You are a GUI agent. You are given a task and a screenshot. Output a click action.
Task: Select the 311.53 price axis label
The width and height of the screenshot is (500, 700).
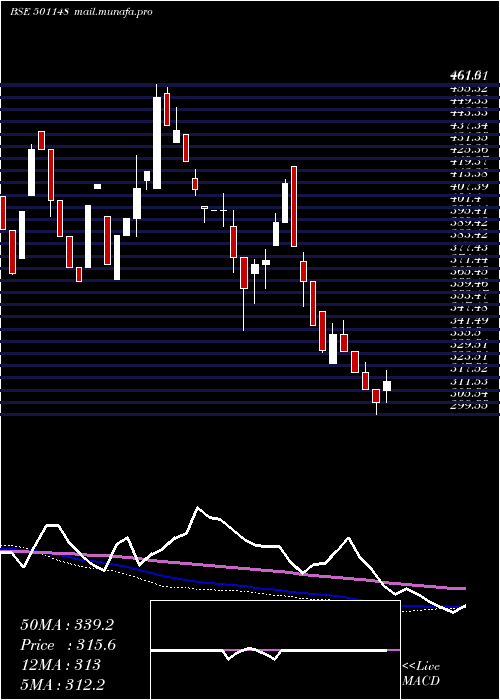click(469, 381)
